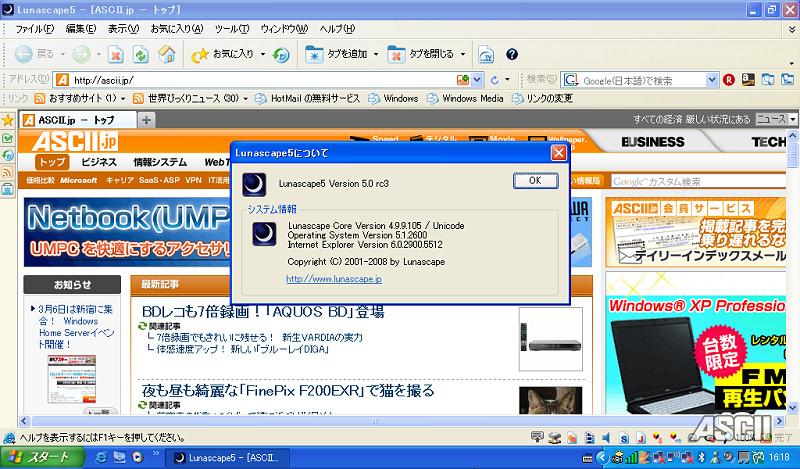Click the speaker mute icon in status bar
The width and height of the screenshot is (800, 469).
pos(606,437)
